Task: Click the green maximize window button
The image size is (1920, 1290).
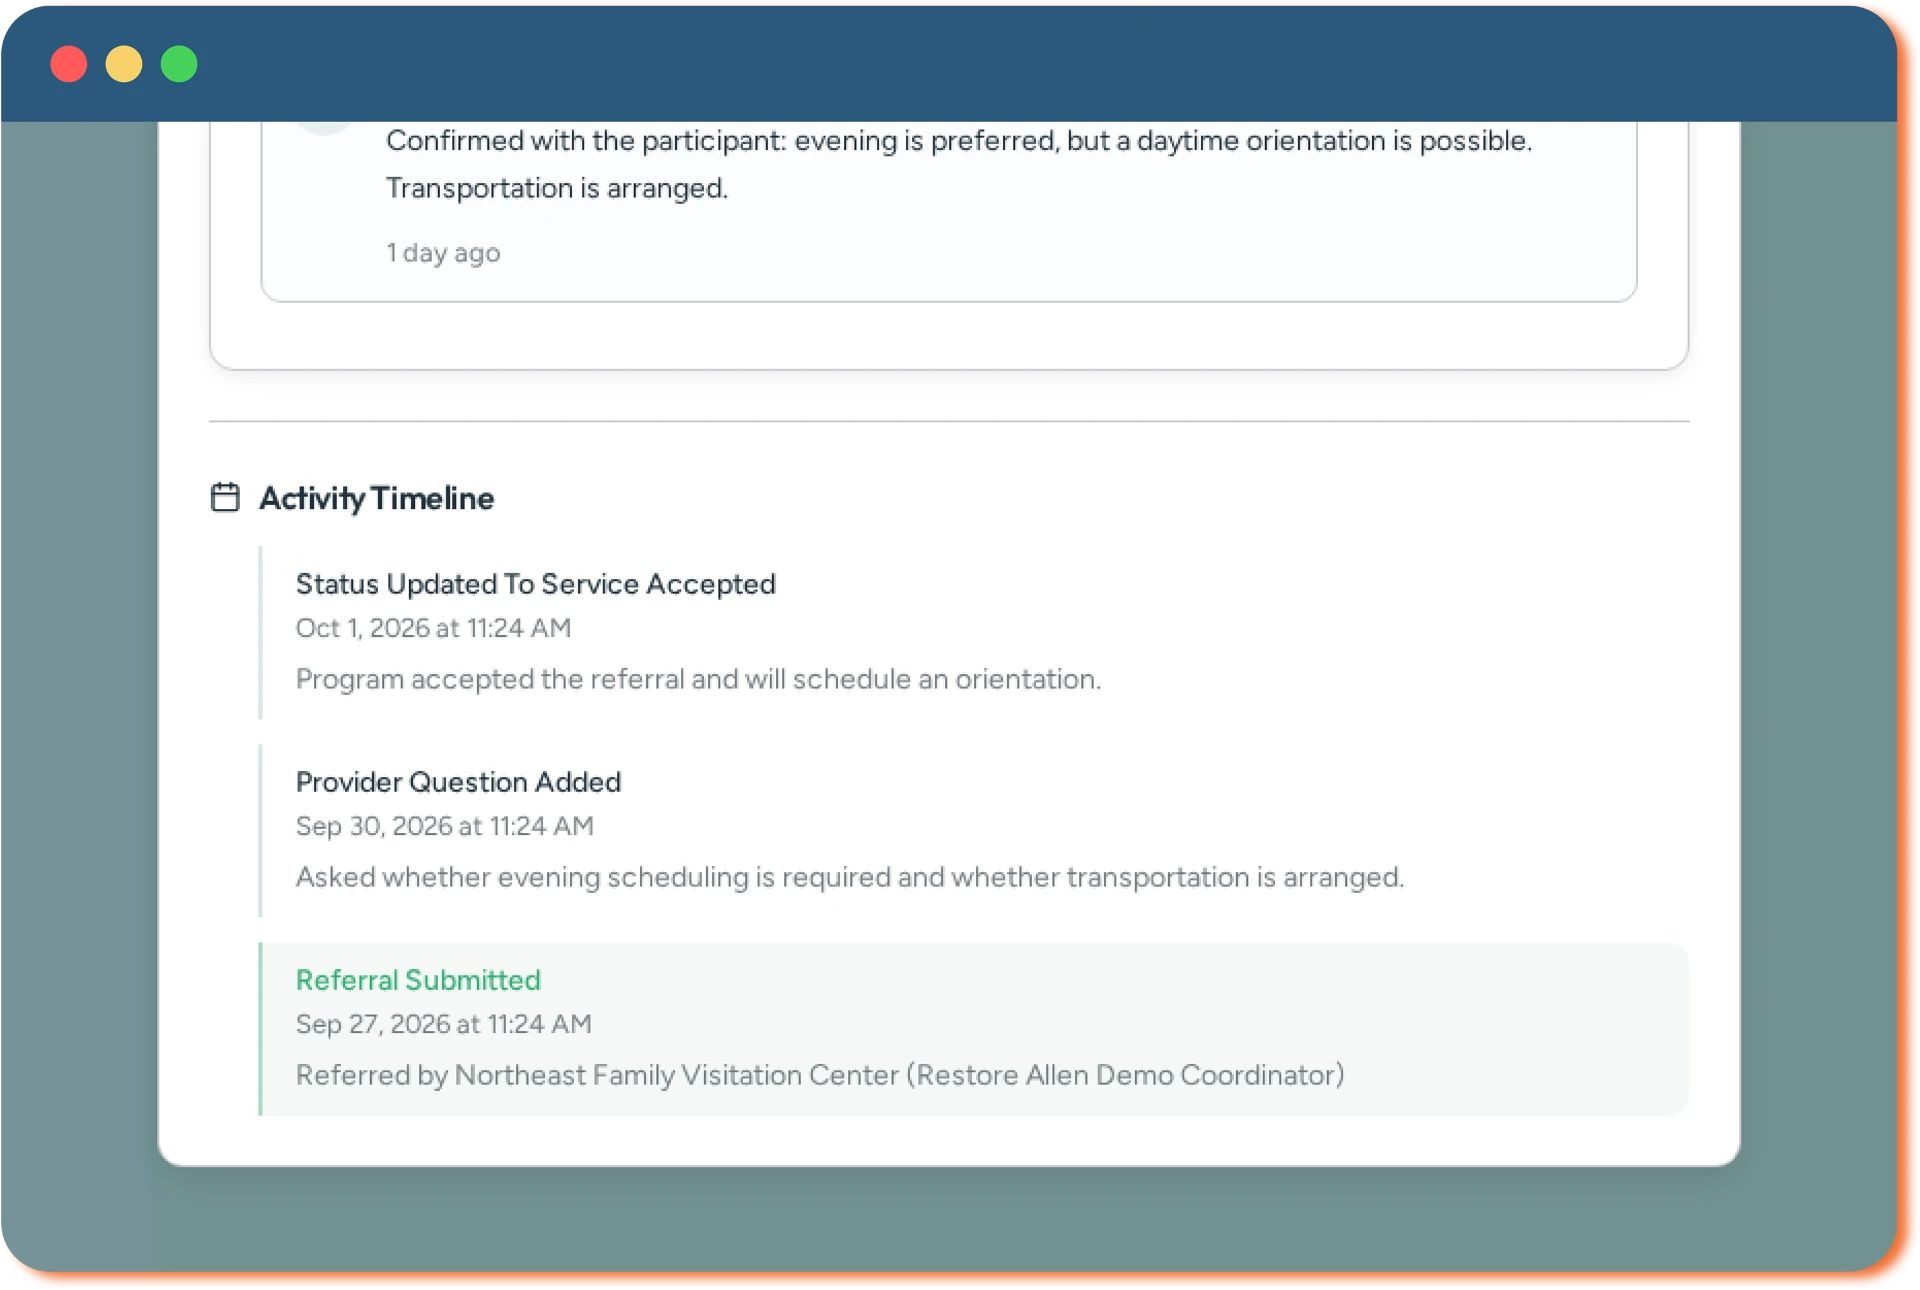Action: click(x=179, y=64)
